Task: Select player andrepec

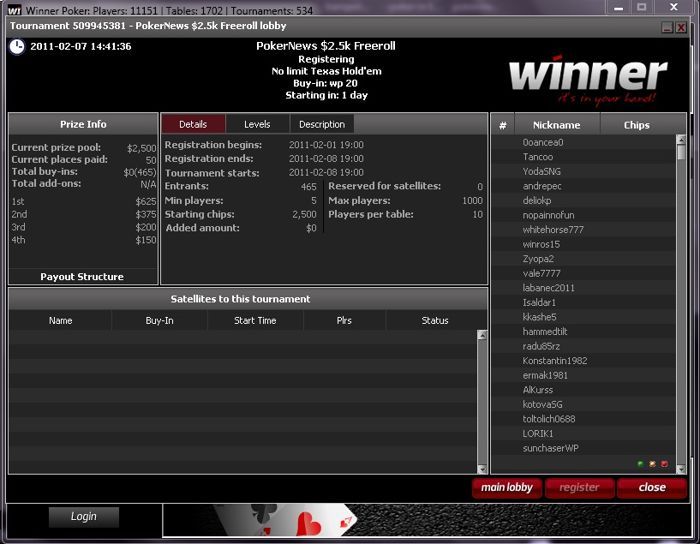Action: point(583,186)
